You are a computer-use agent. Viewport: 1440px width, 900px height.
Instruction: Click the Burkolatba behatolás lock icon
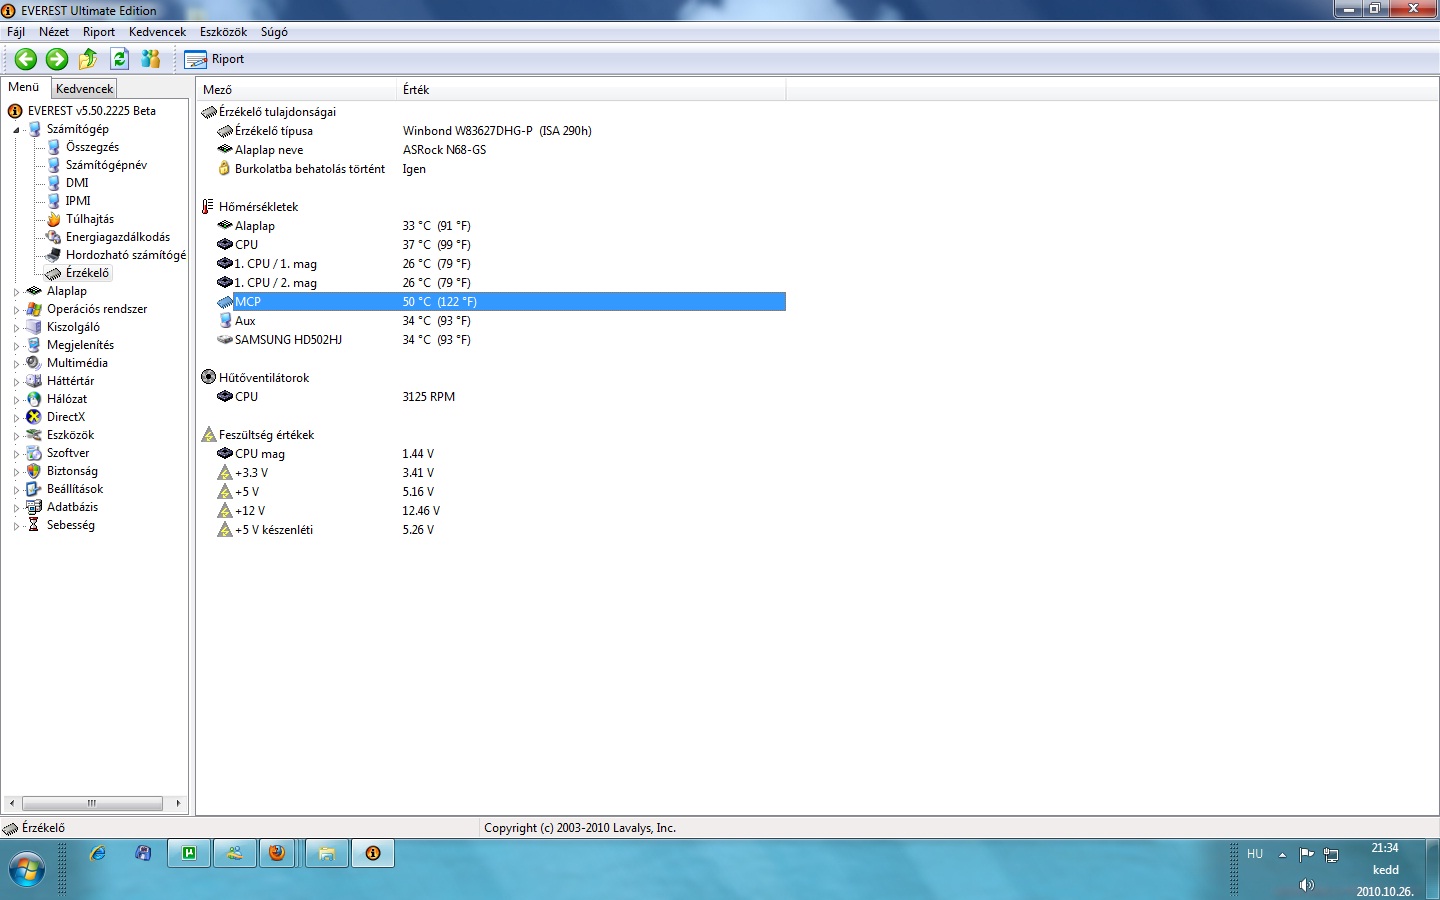[225, 169]
